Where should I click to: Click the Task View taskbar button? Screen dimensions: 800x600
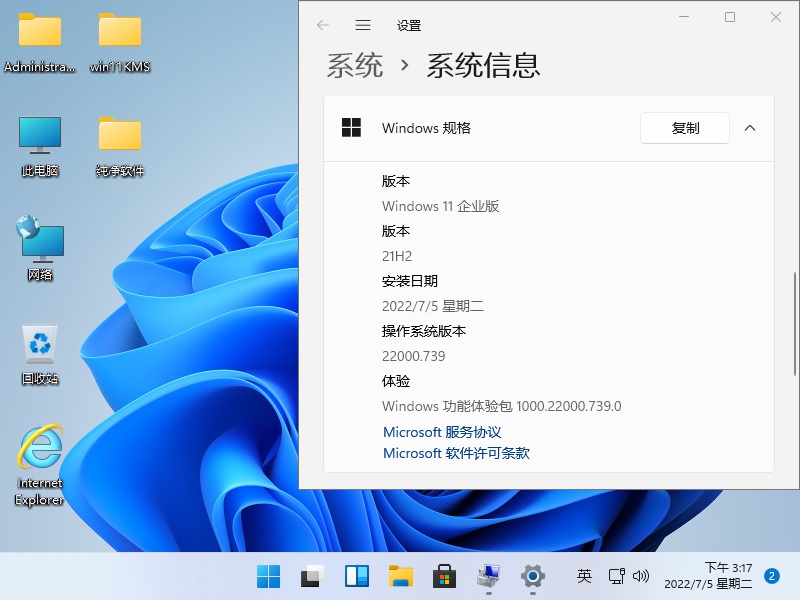(x=313, y=576)
